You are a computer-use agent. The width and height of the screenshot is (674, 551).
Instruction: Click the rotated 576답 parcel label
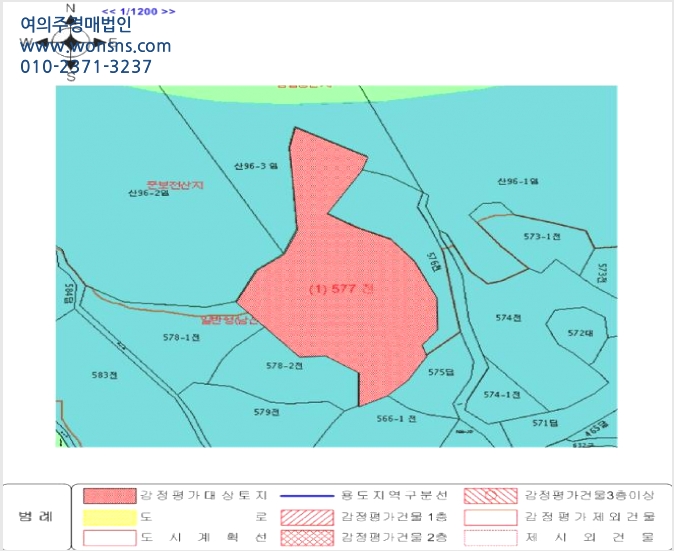coord(434,262)
